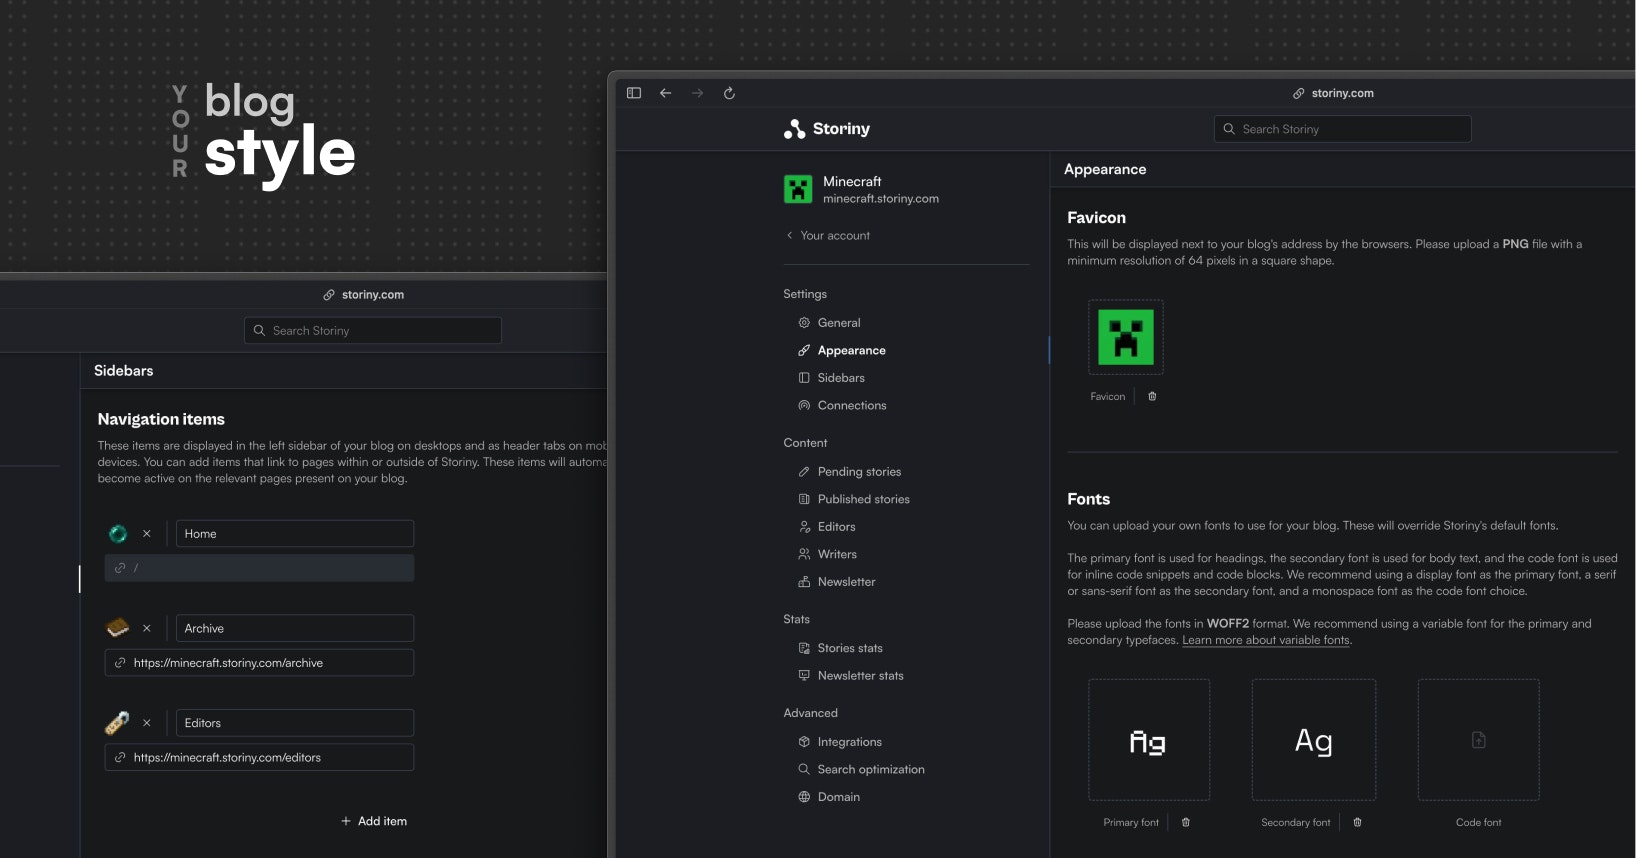Click the minecraft.storiny.com address text

pyautogui.click(x=881, y=199)
